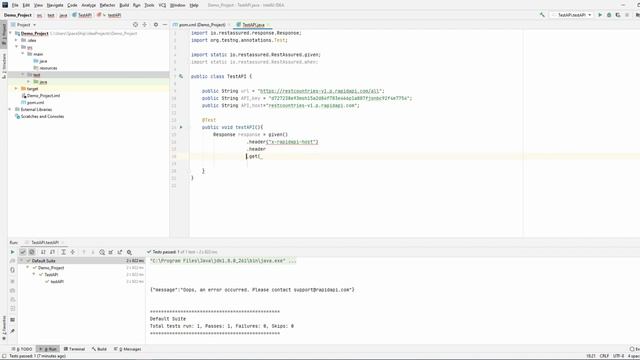
Task: Import test results icon in Run toolbar
Action: click(x=111, y=252)
